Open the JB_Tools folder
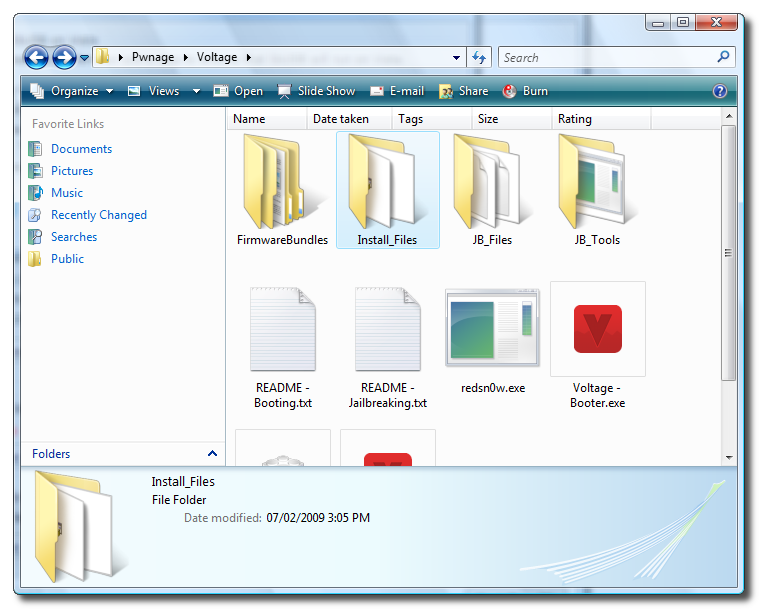This screenshot has width=759, height=609. coord(597,183)
